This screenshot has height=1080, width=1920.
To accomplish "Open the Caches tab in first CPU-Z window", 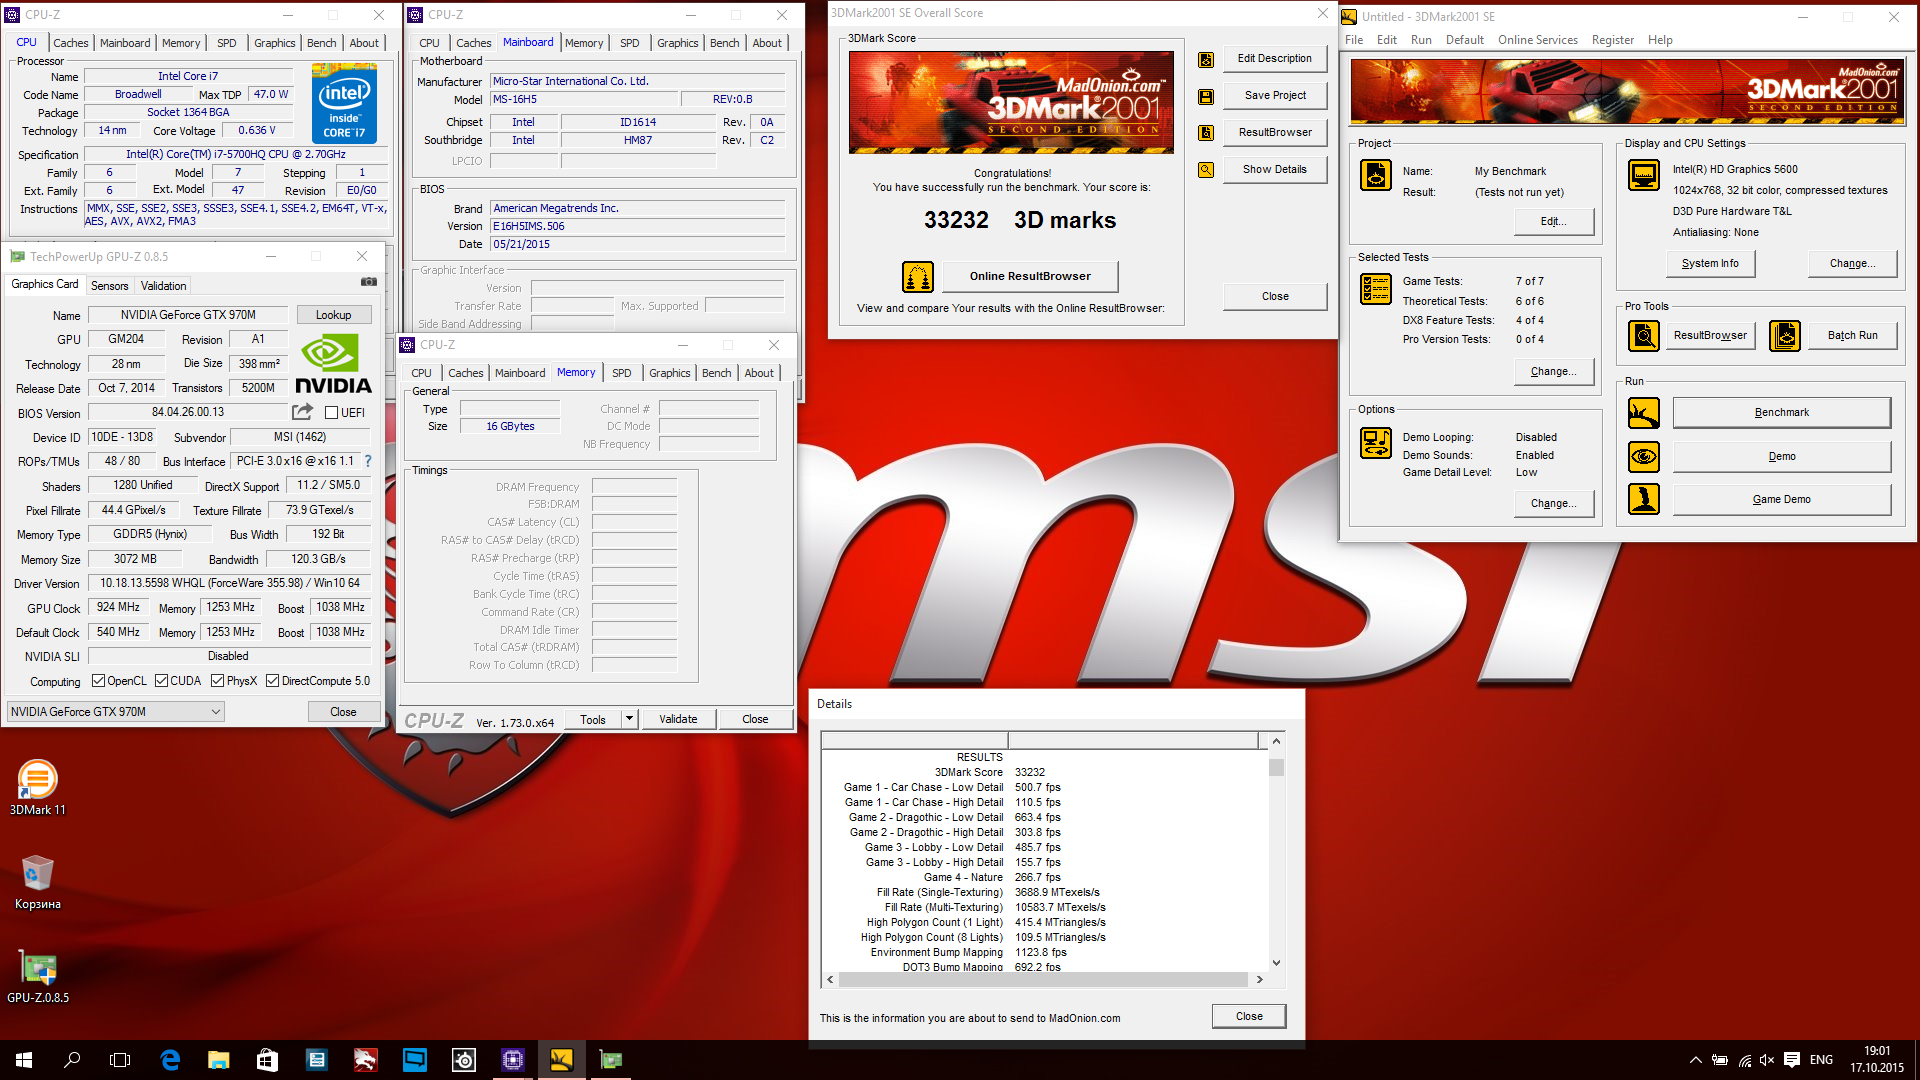I will click(x=71, y=43).
